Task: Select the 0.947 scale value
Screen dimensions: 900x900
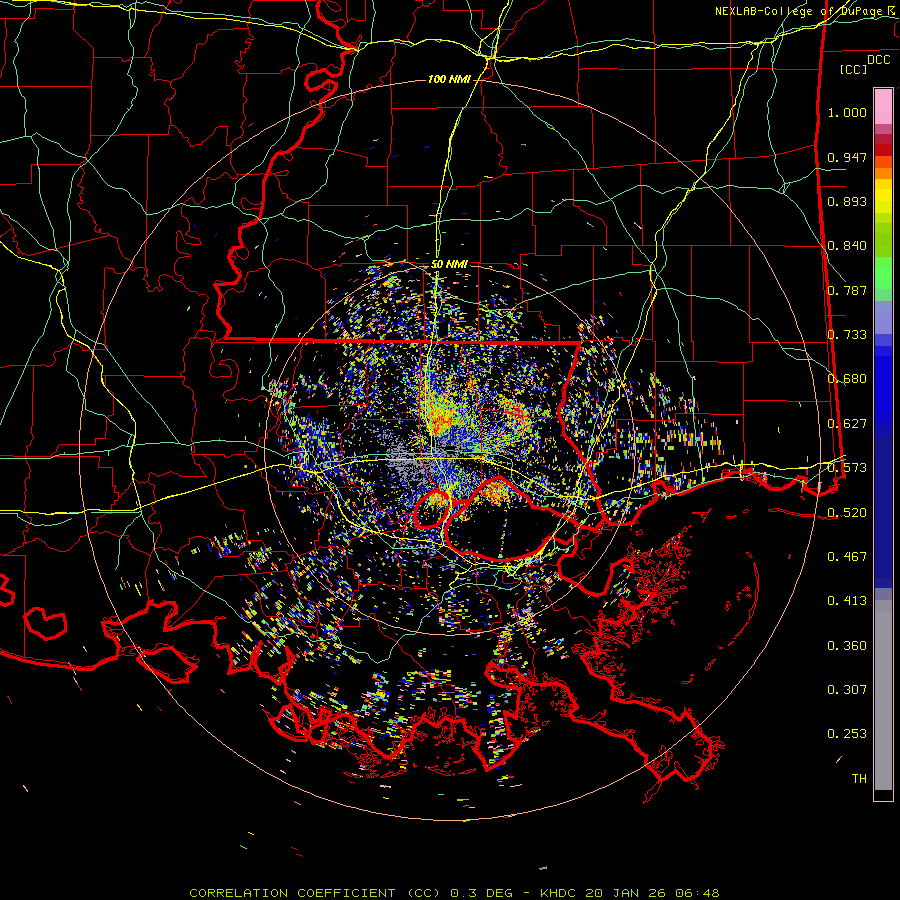Action: point(847,157)
